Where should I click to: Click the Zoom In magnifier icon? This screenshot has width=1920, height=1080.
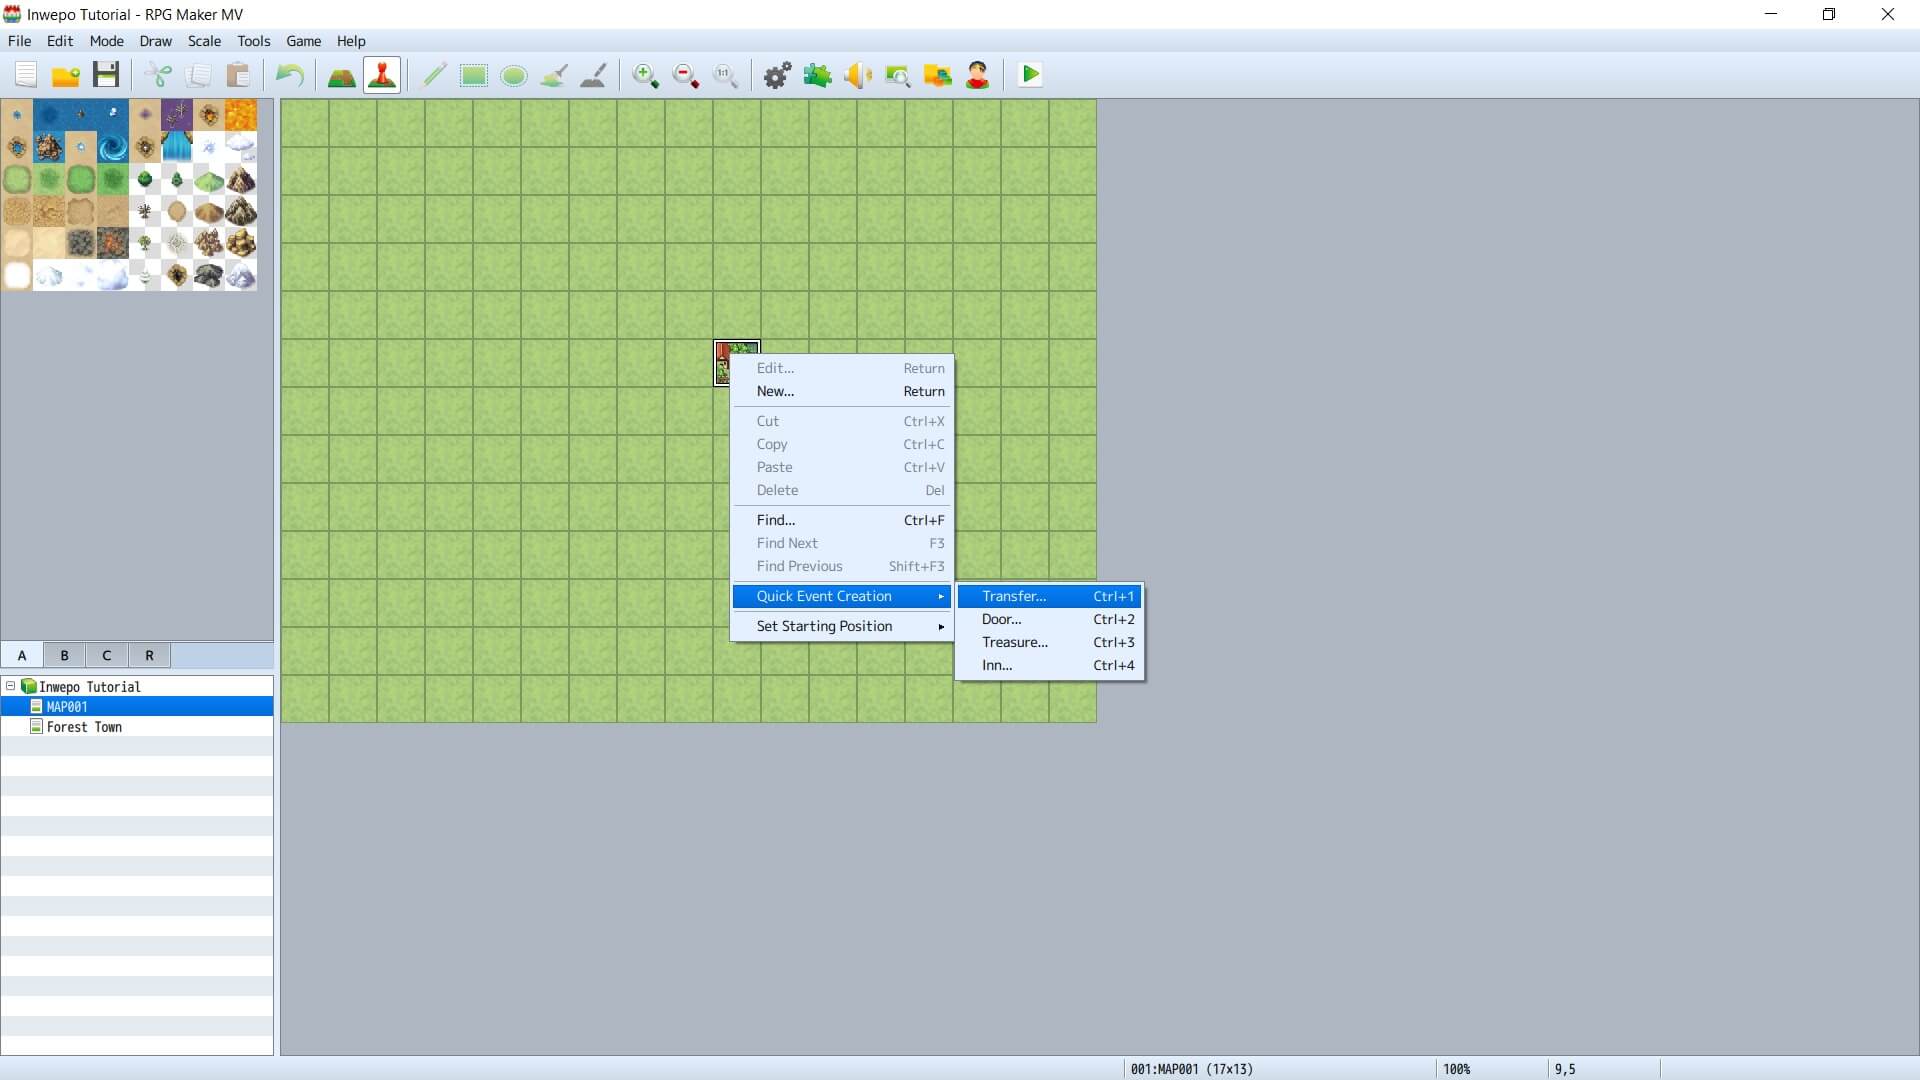tap(645, 75)
